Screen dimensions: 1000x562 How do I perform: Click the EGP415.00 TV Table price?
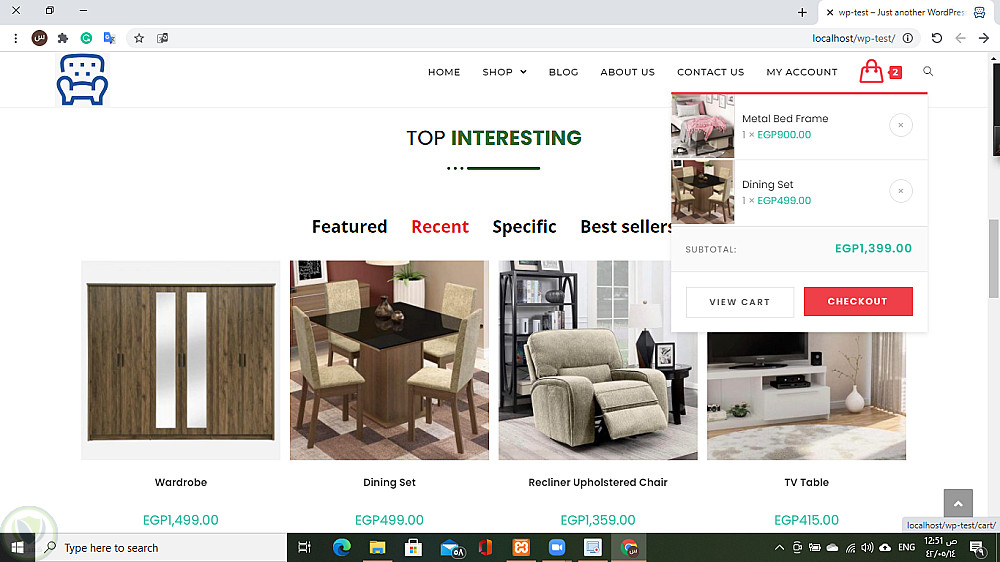point(806,520)
